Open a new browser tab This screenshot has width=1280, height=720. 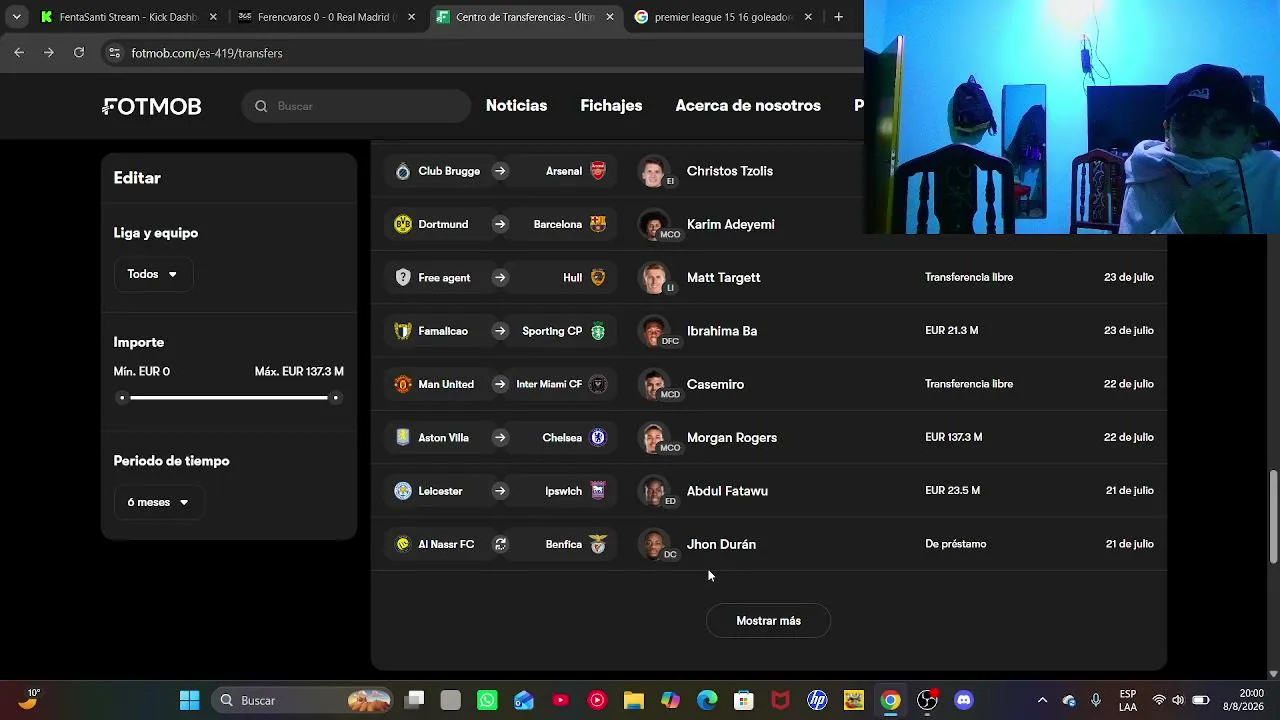click(838, 17)
